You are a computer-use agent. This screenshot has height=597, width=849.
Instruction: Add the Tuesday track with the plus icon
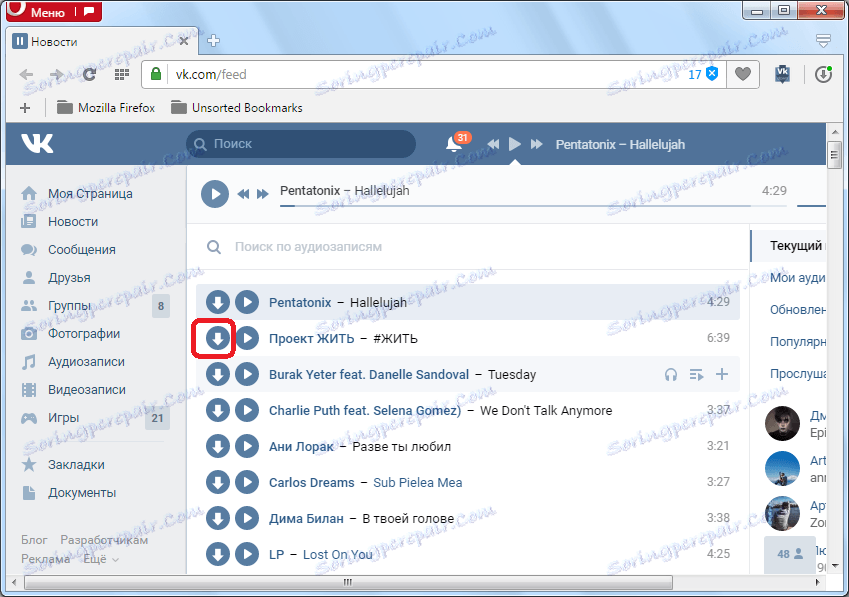click(x=721, y=374)
